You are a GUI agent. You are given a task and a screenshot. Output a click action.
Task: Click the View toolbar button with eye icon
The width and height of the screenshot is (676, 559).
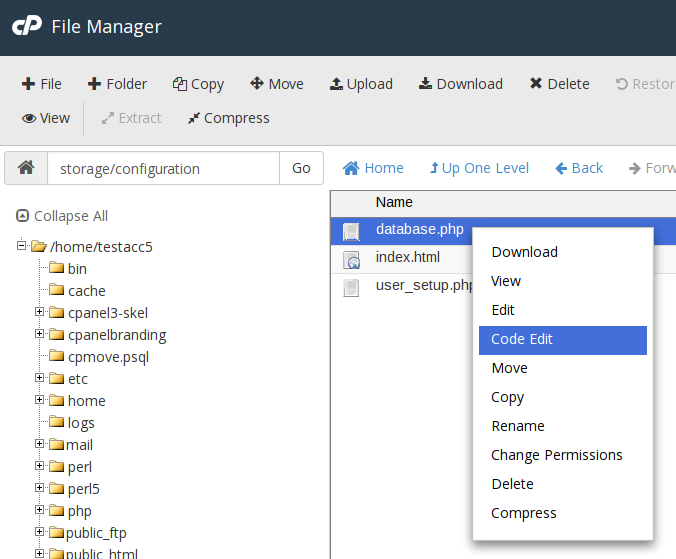click(x=46, y=118)
